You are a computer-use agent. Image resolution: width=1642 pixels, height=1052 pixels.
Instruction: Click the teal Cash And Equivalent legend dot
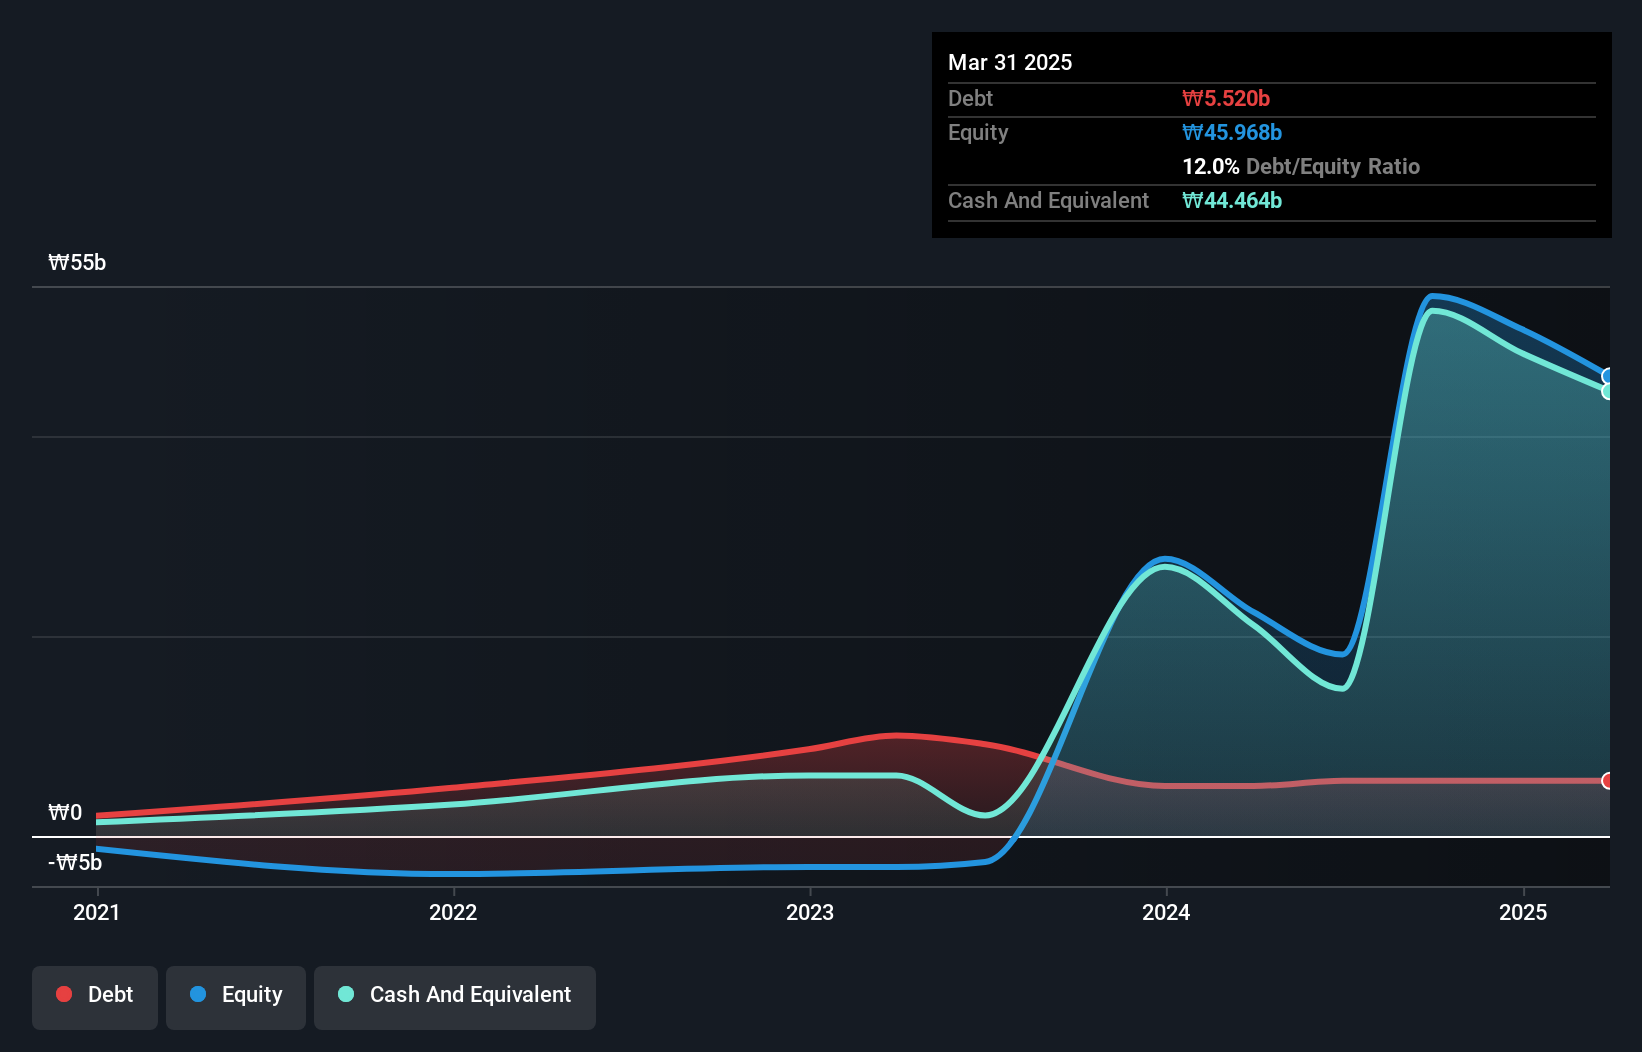coord(345,994)
